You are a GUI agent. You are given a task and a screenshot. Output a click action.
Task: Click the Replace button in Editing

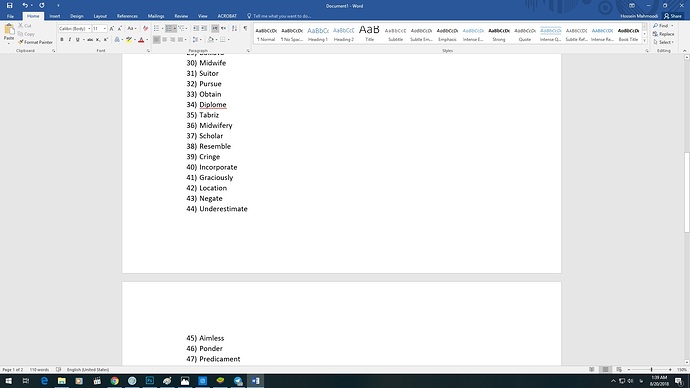[x=664, y=34]
